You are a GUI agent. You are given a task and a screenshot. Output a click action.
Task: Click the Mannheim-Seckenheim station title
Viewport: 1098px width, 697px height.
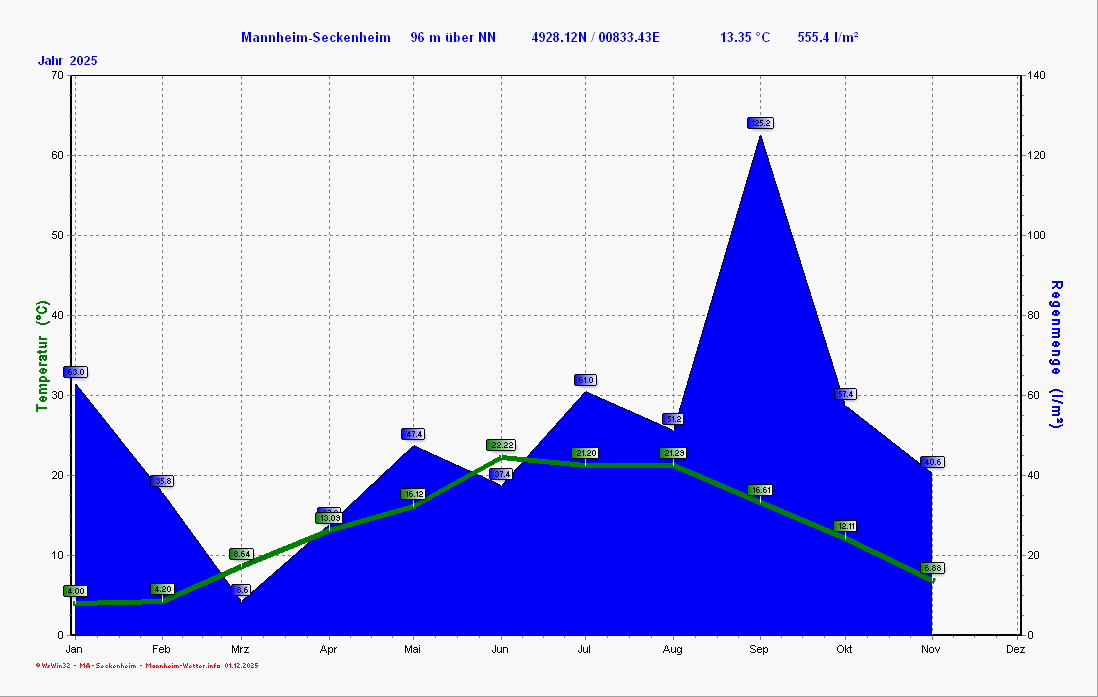pos(315,37)
